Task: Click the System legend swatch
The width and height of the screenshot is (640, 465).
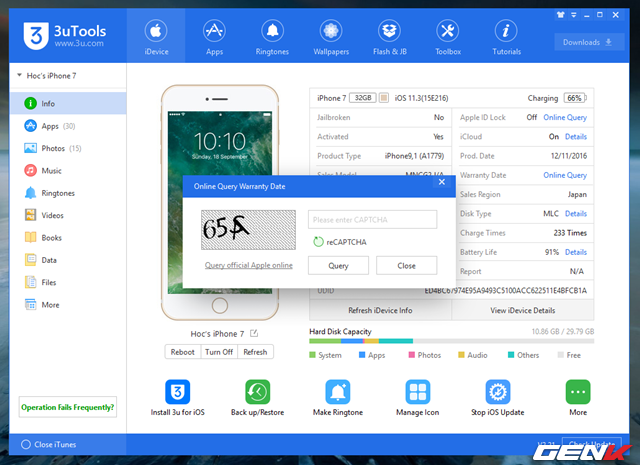Action: pyautogui.click(x=313, y=355)
